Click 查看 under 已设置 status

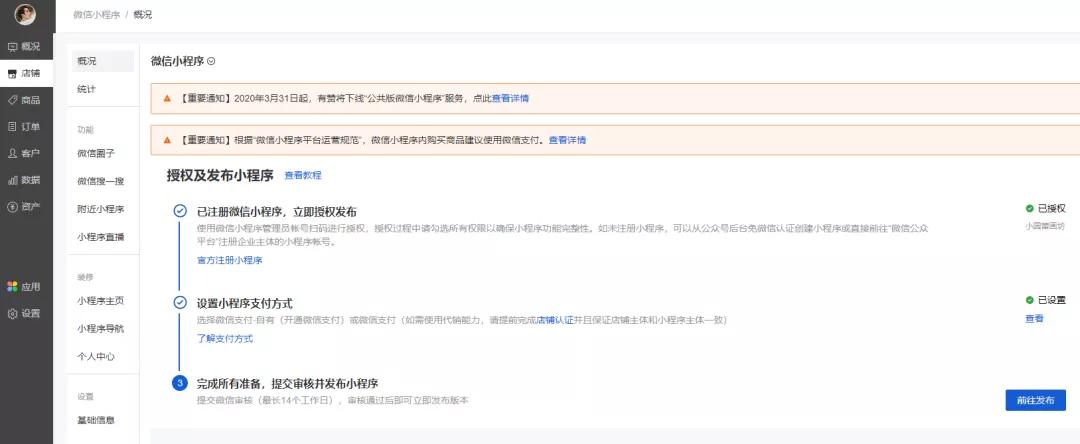coord(1035,319)
